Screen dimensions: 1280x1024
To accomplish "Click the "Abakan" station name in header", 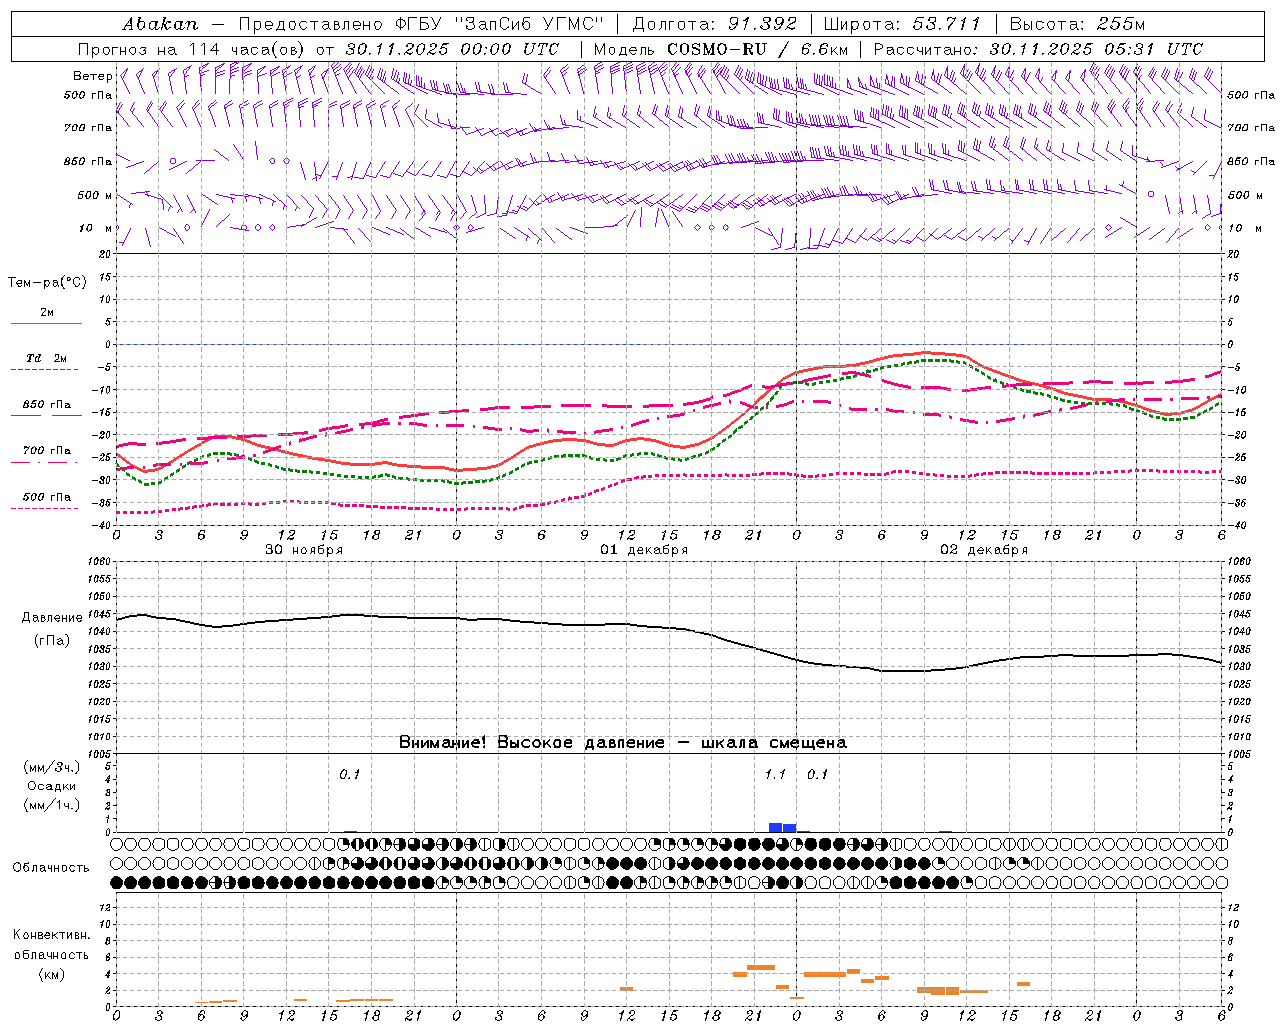I will click(160, 23).
